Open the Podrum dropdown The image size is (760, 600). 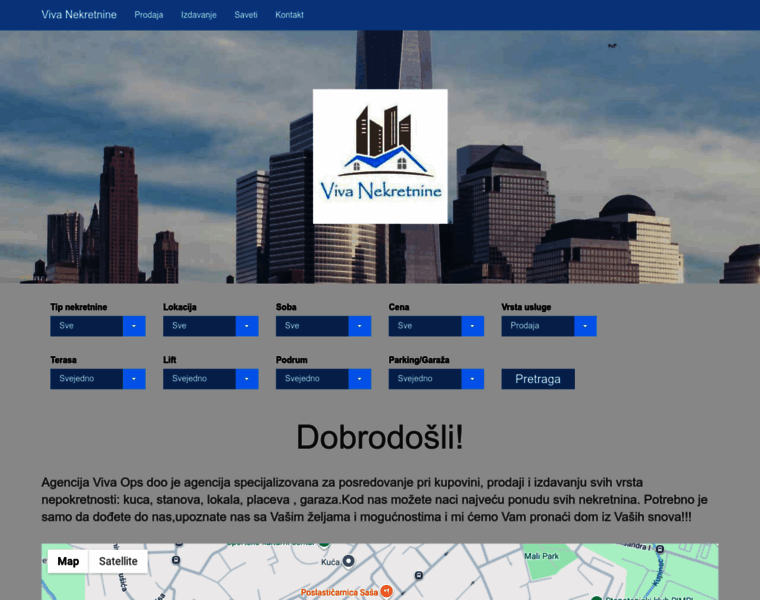coord(323,379)
